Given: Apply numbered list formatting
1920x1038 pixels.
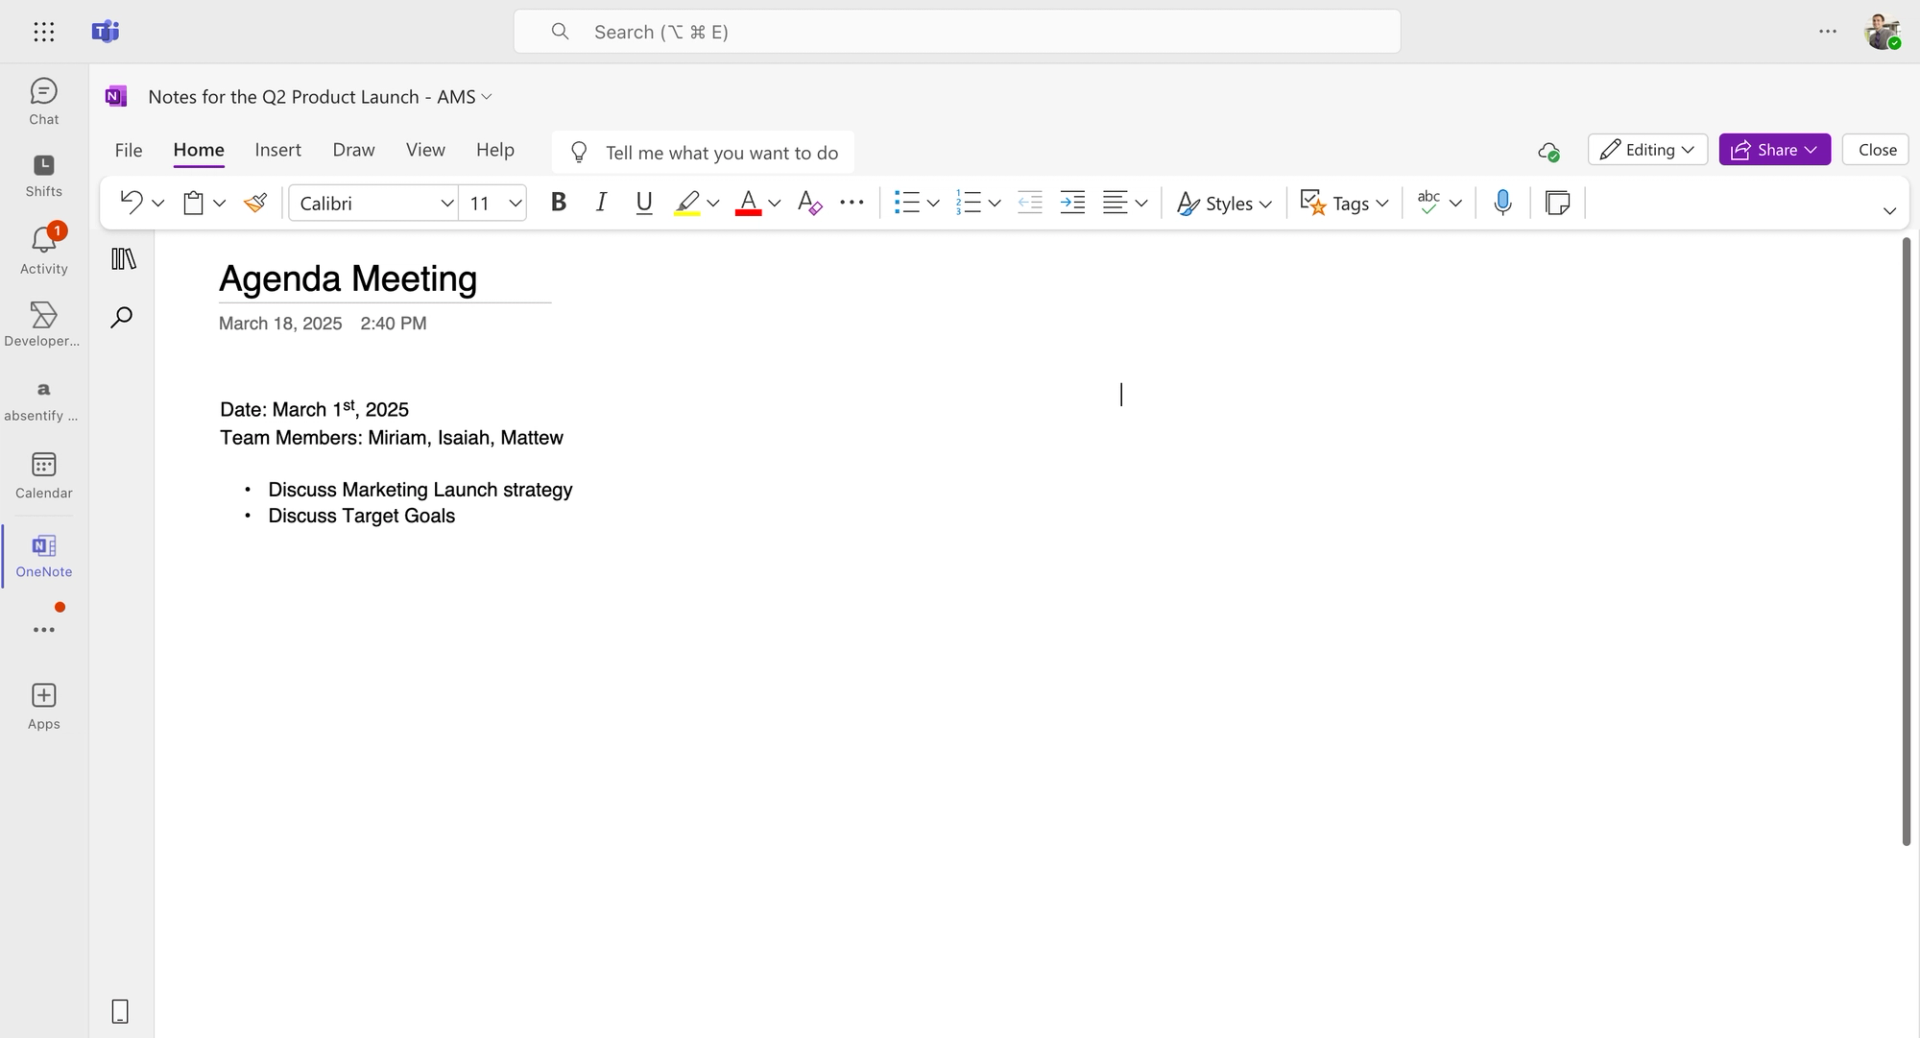Looking at the screenshot, I should (x=968, y=203).
